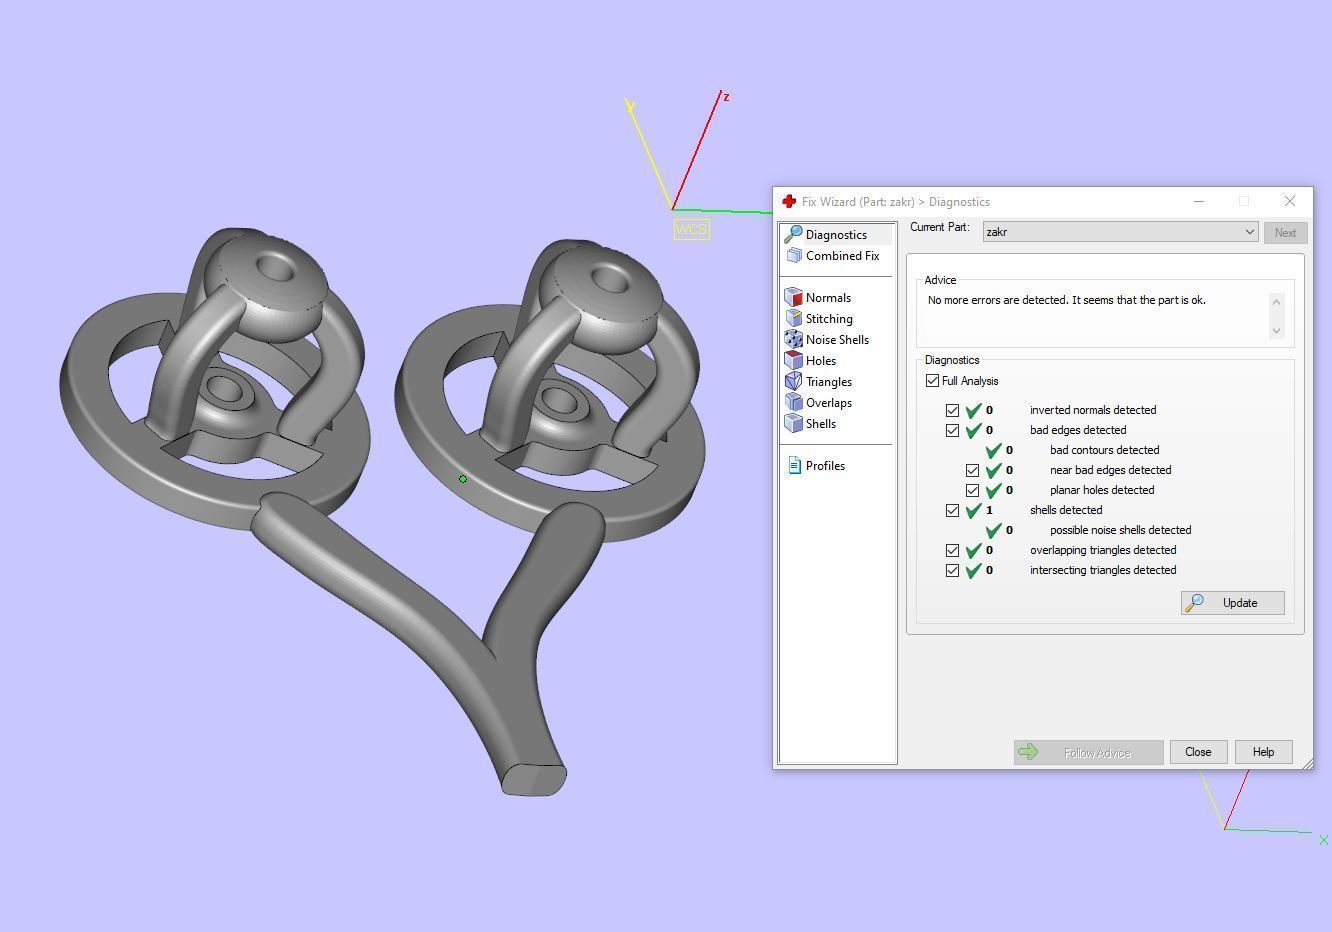Click the Noise Shells icon

pyautogui.click(x=794, y=339)
